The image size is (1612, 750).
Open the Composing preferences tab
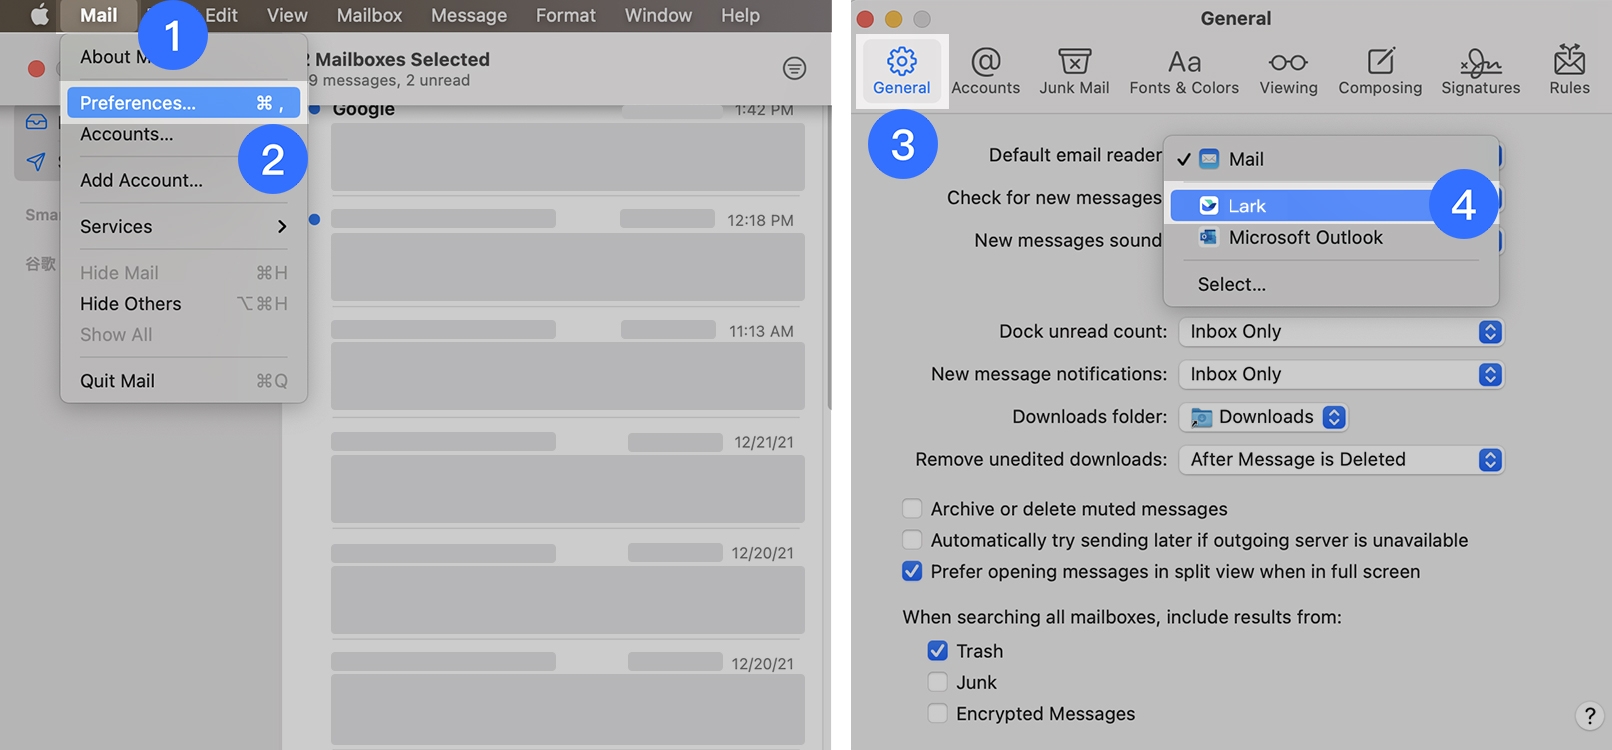(1380, 71)
